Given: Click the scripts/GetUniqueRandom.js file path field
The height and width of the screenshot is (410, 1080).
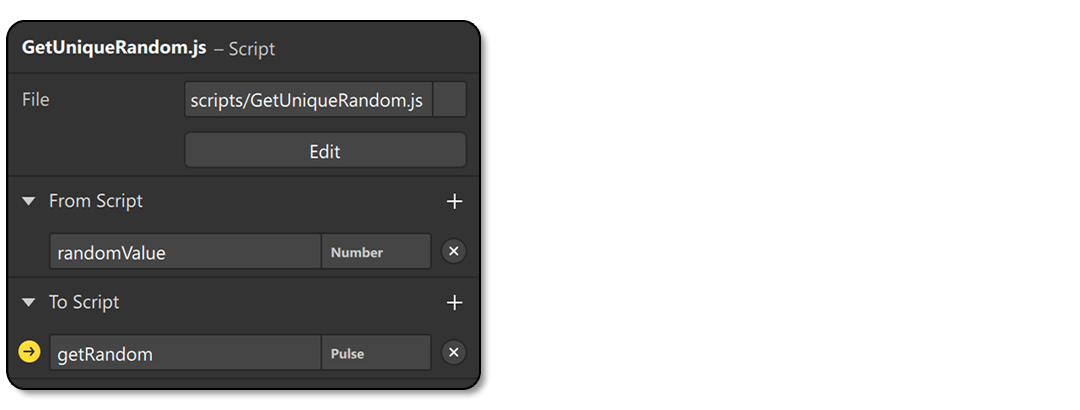Looking at the screenshot, I should (x=308, y=100).
